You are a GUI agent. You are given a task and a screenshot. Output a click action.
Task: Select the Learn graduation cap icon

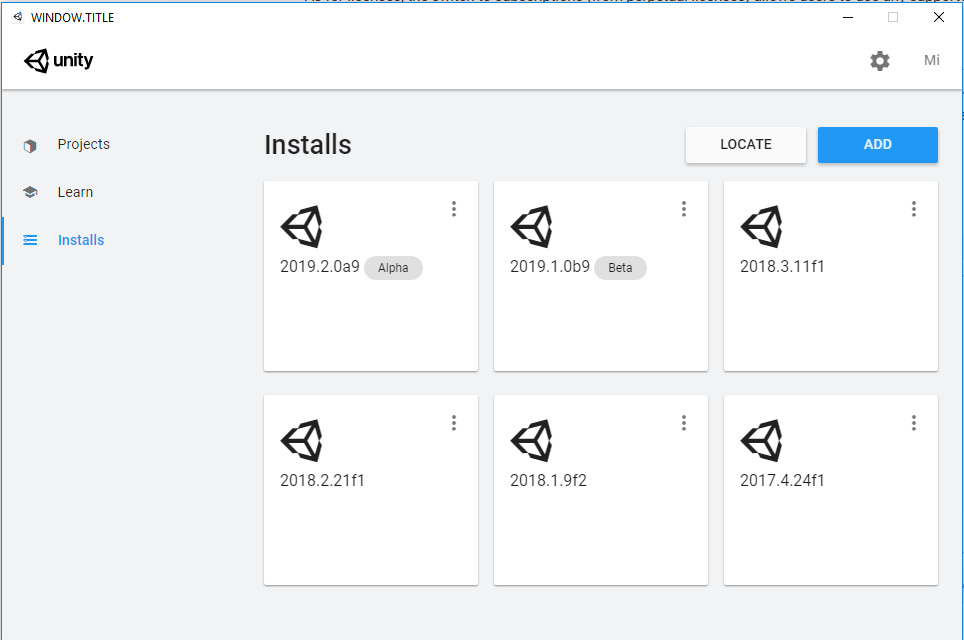coord(30,192)
